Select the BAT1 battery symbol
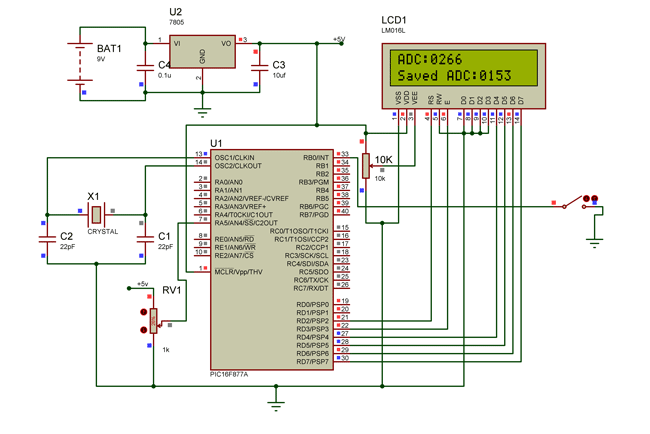Screen dimensions: 650x434 pos(80,63)
